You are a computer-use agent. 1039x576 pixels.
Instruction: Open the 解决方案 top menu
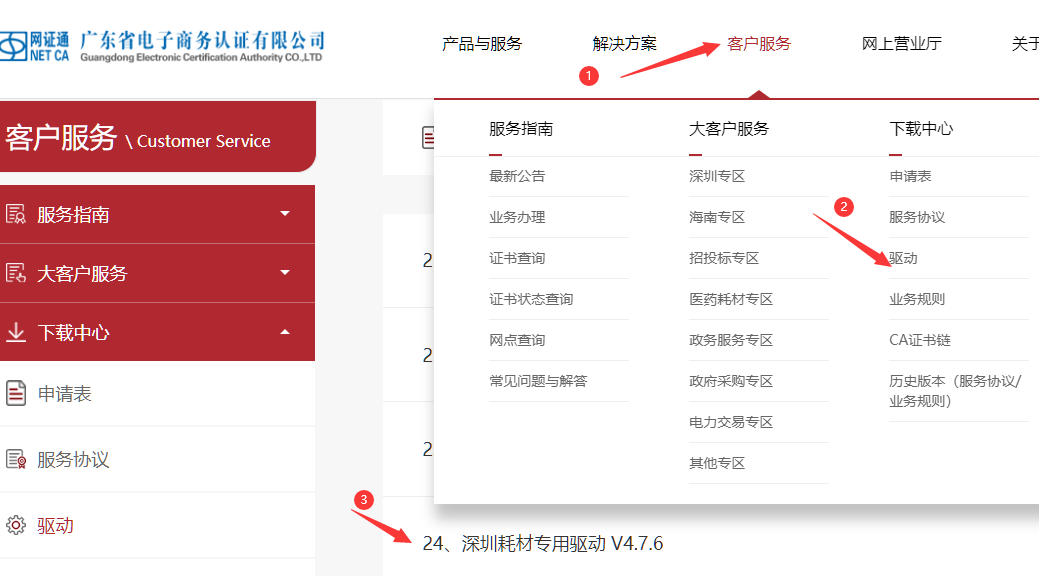tap(625, 44)
